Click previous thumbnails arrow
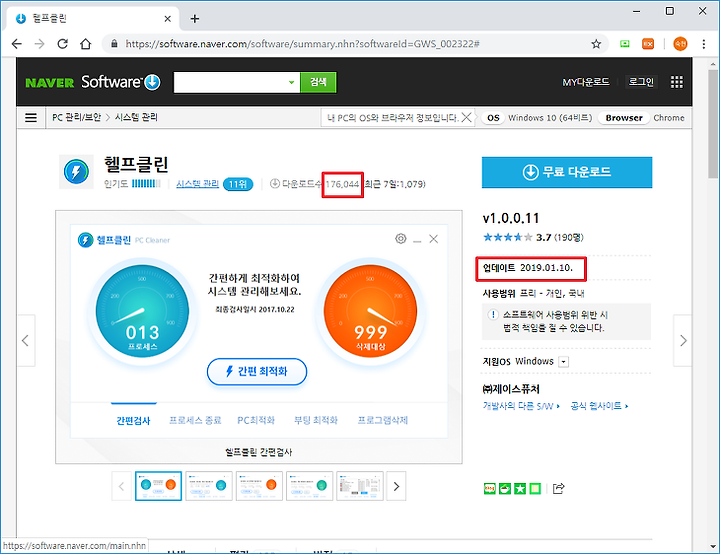Viewport: 720px width, 554px height. point(121,486)
